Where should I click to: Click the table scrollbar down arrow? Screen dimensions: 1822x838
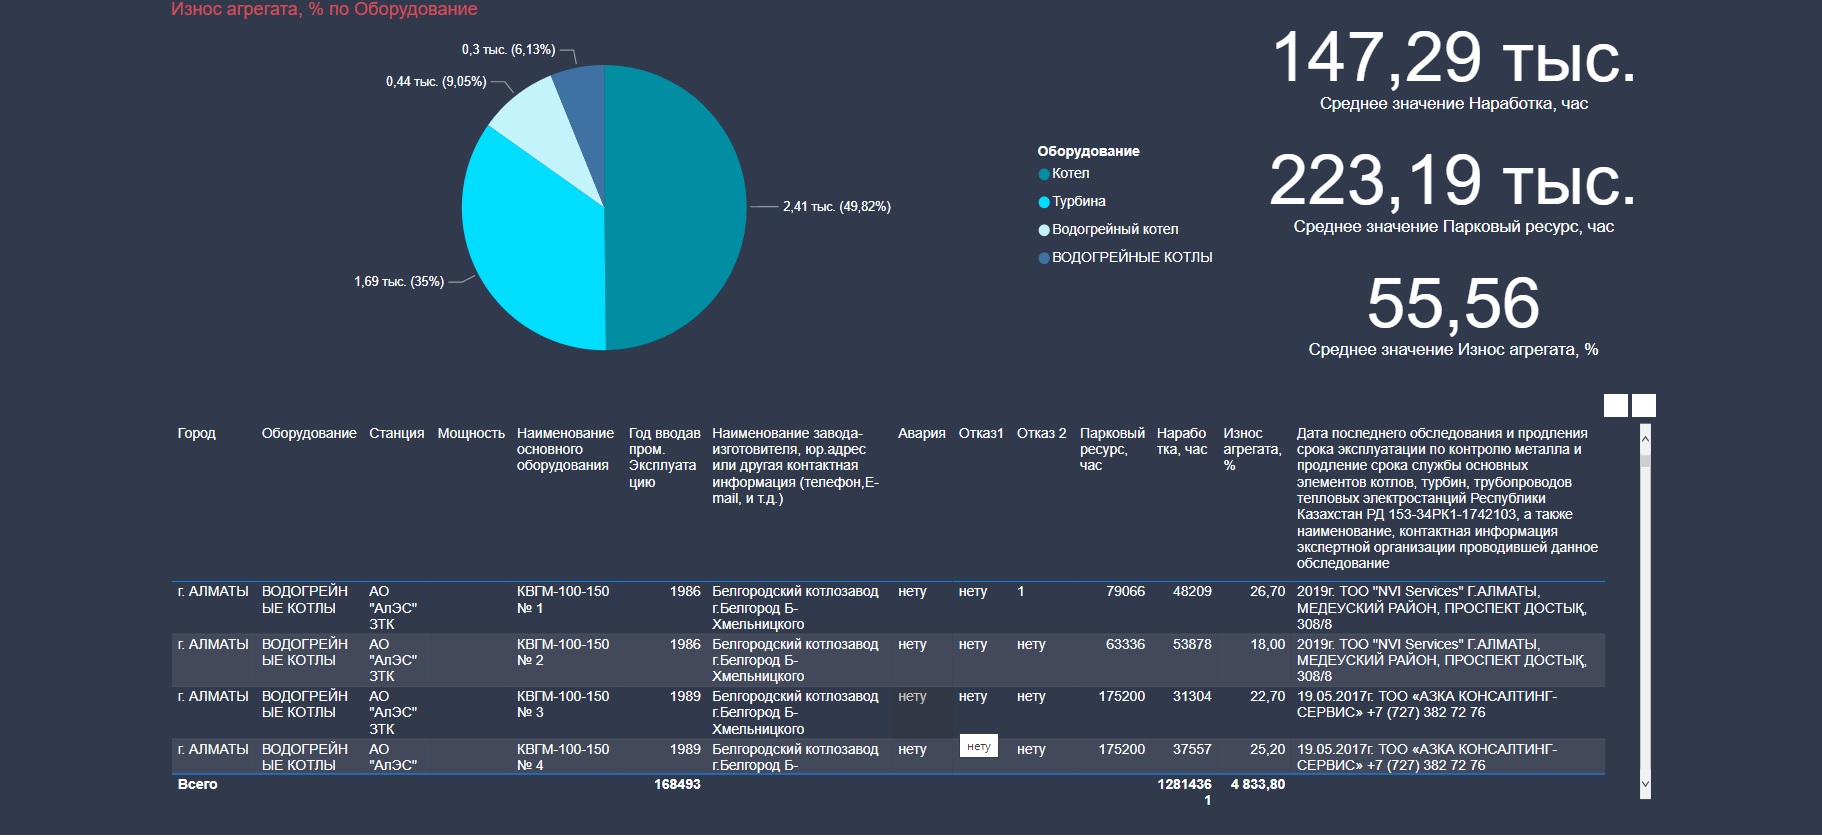pyautogui.click(x=1645, y=785)
